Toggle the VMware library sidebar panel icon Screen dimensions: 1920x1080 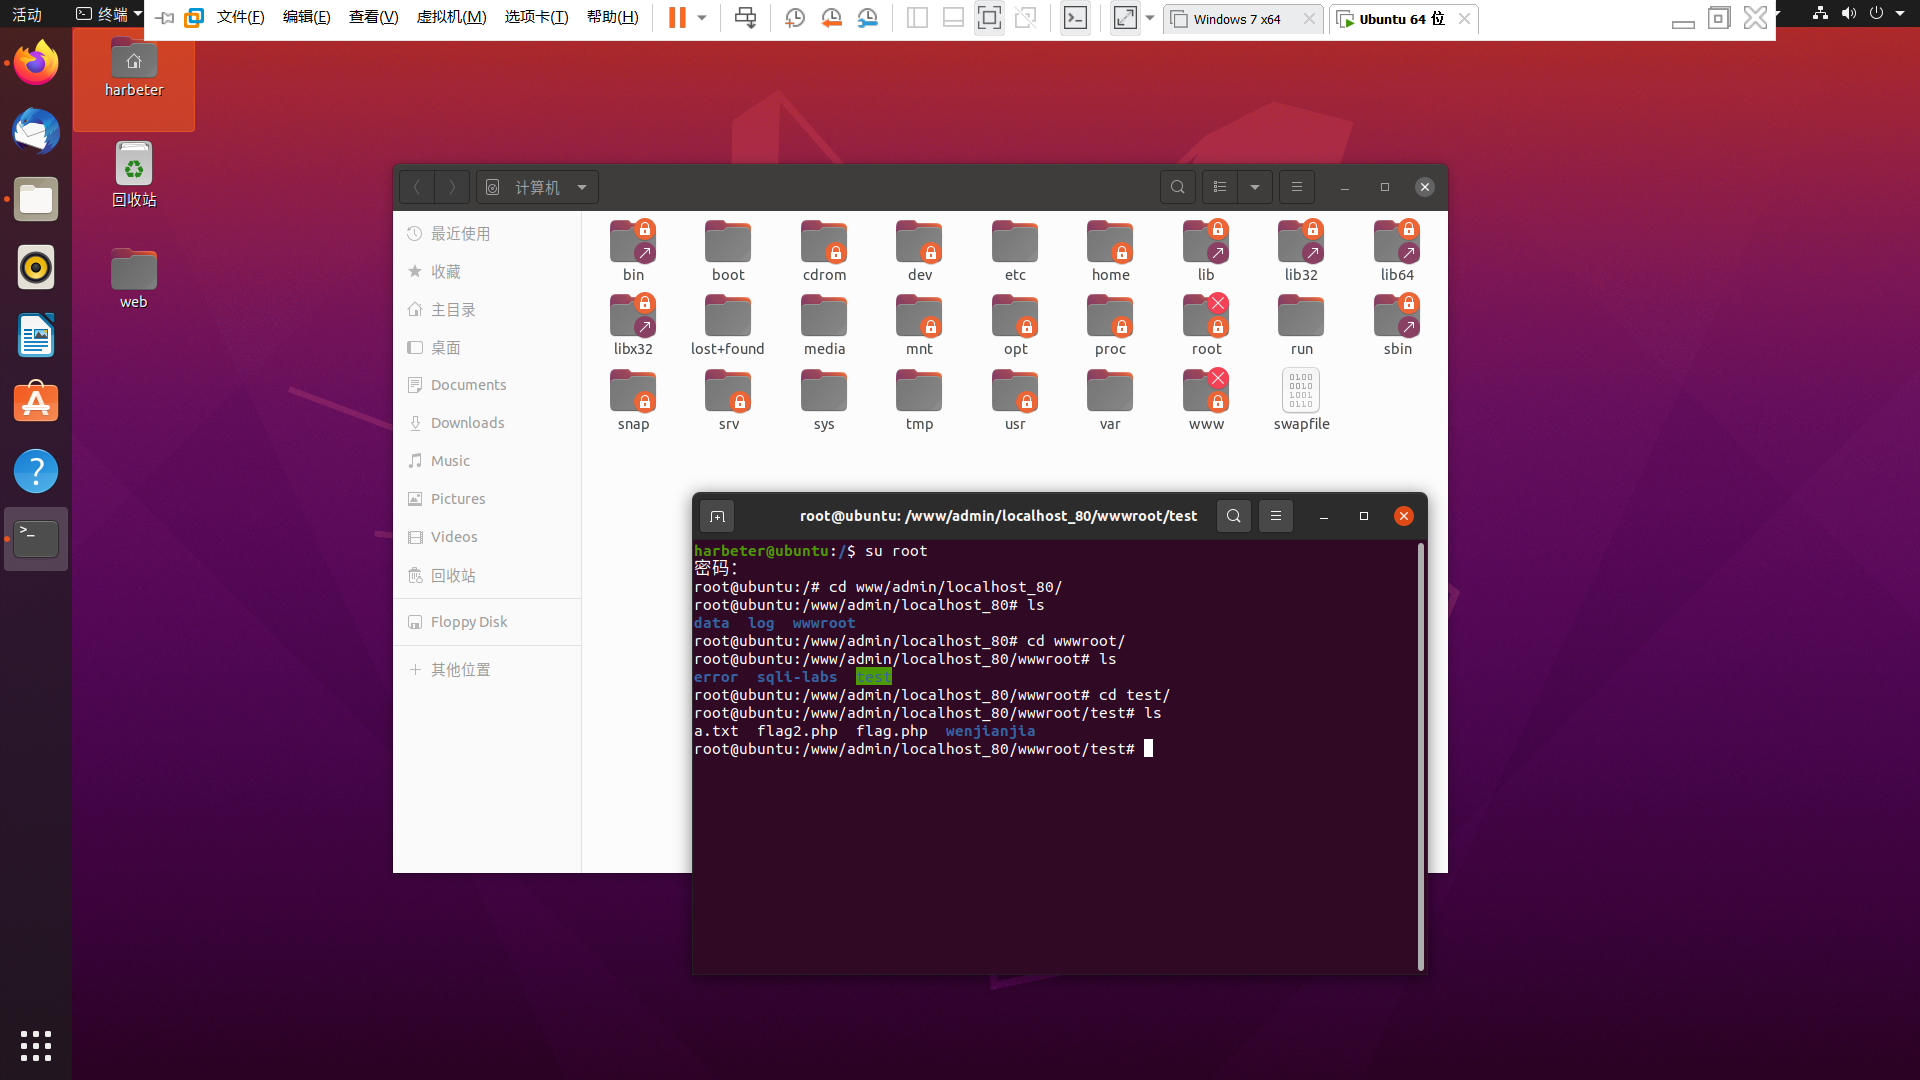(917, 18)
